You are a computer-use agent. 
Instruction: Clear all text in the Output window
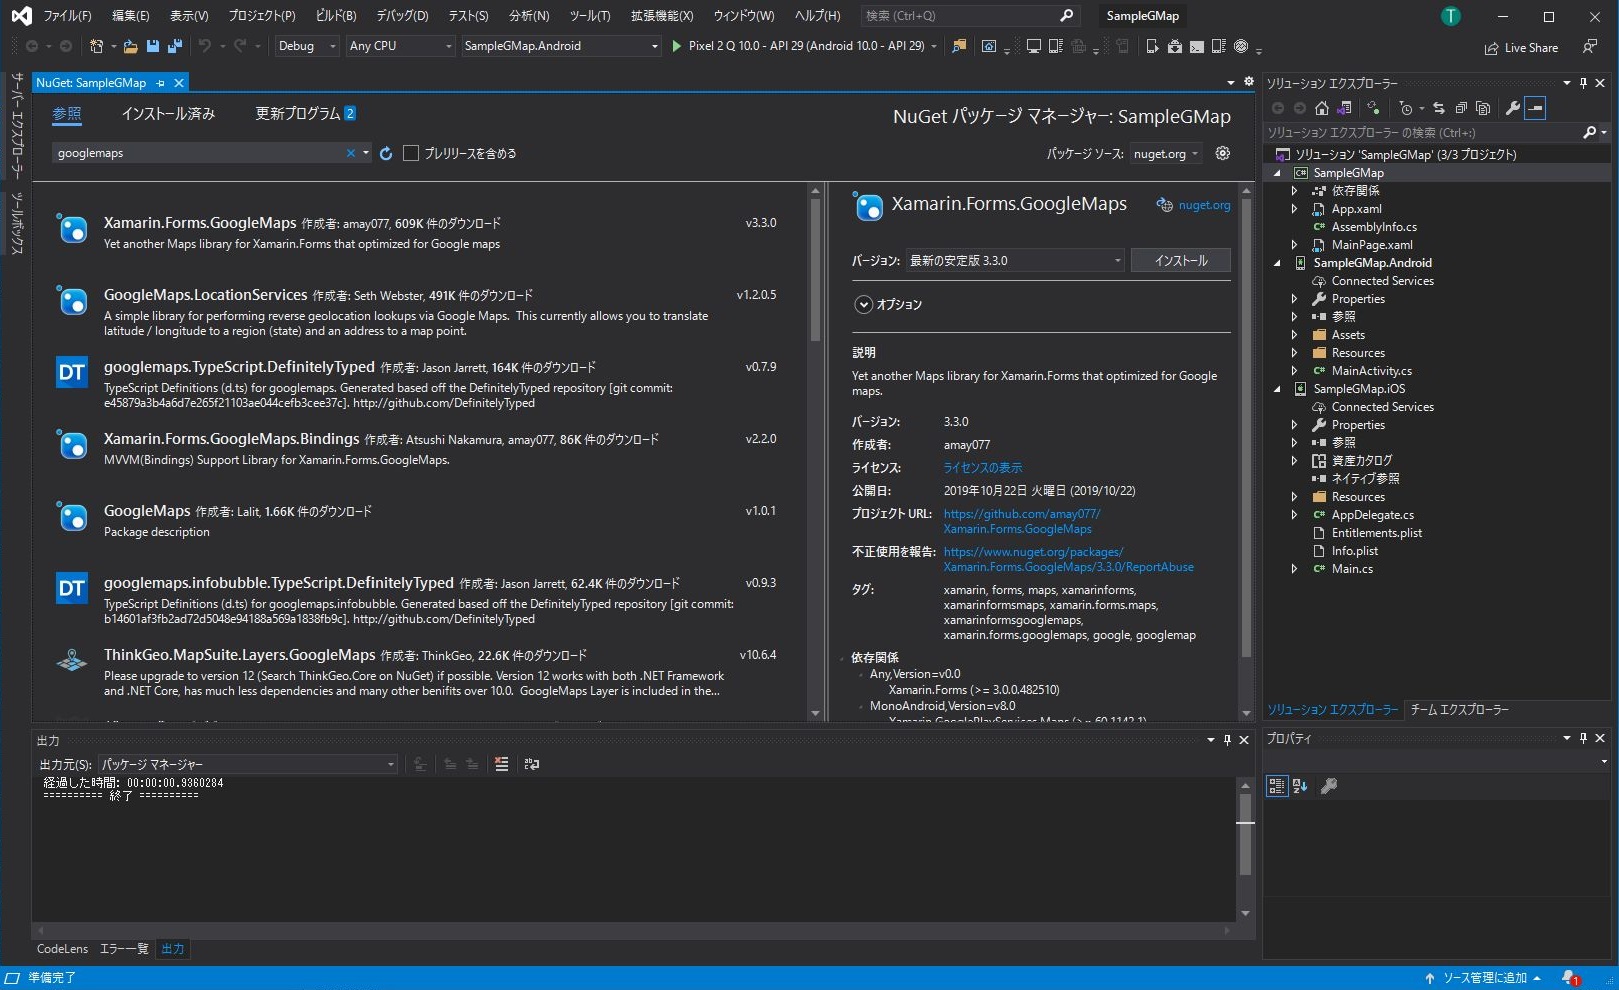[x=500, y=764]
